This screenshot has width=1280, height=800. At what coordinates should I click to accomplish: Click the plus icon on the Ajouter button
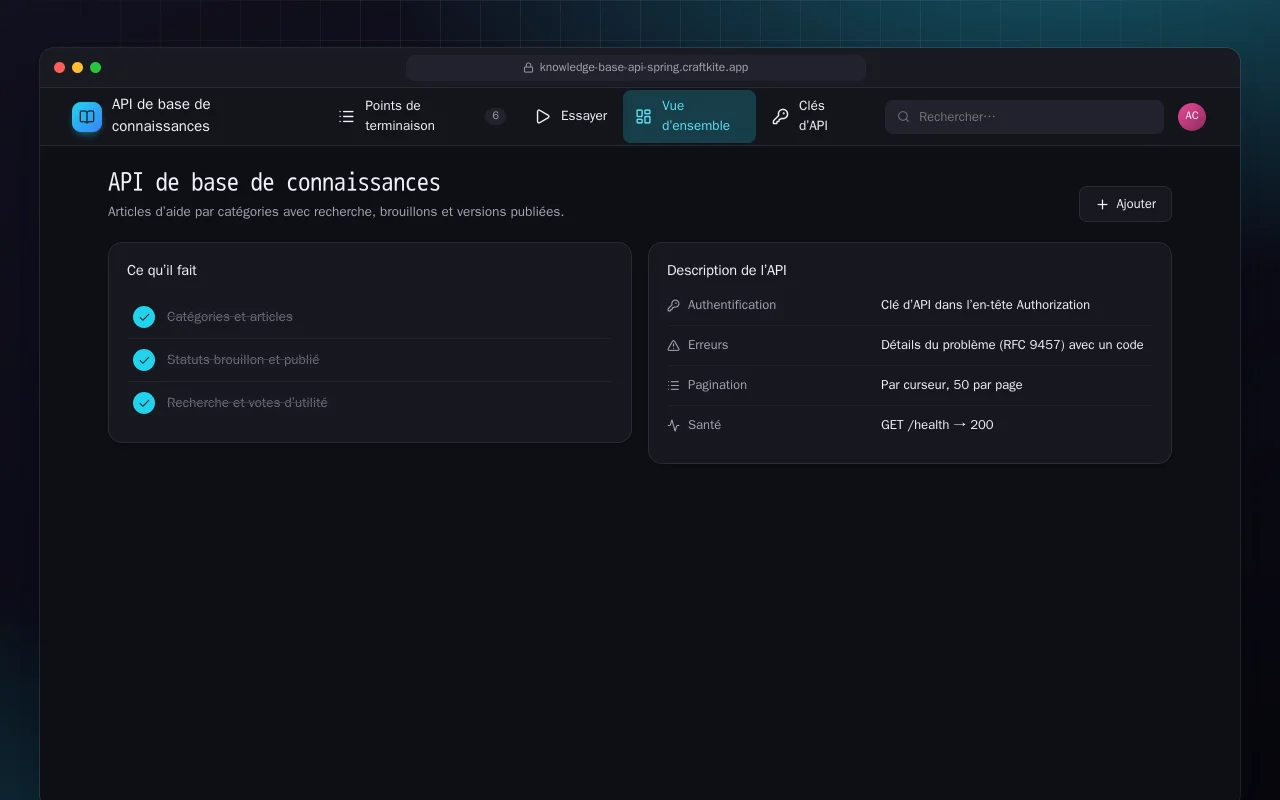pyautogui.click(x=1102, y=204)
